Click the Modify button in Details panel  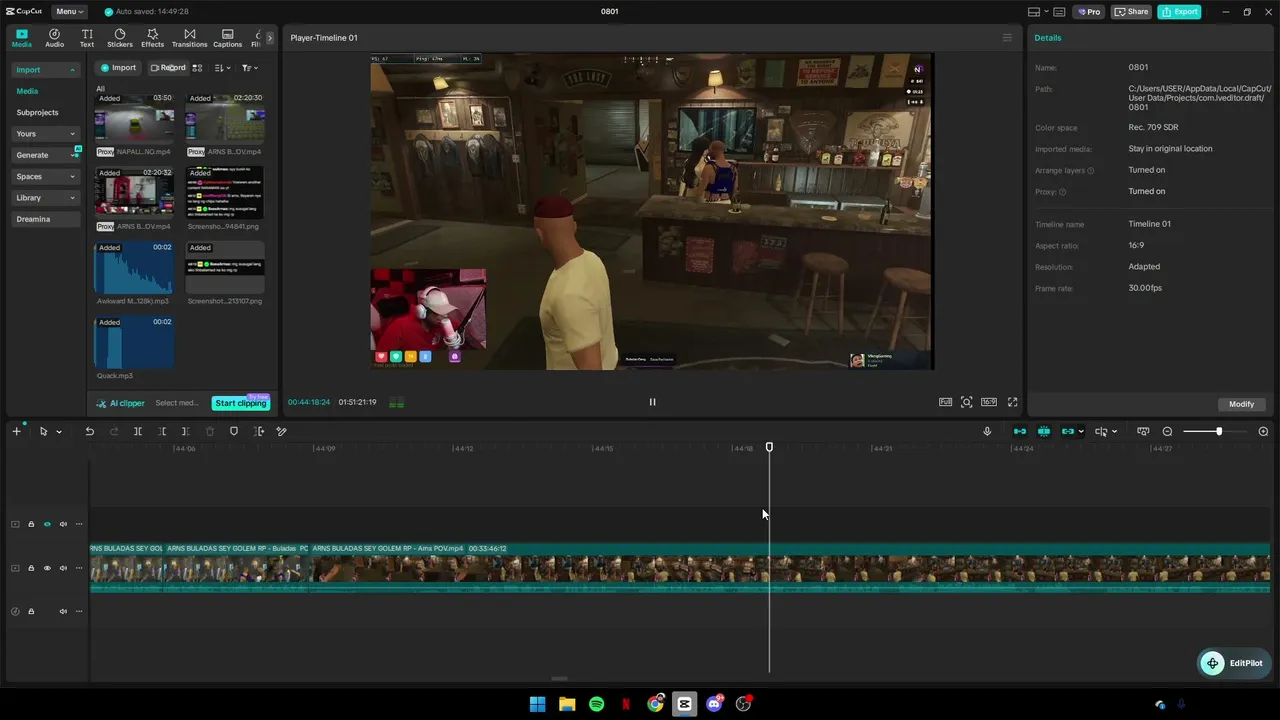pyautogui.click(x=1241, y=404)
